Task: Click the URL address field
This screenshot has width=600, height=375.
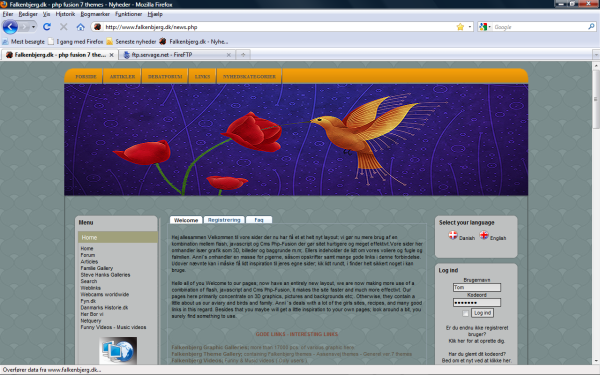Action: click(x=279, y=27)
